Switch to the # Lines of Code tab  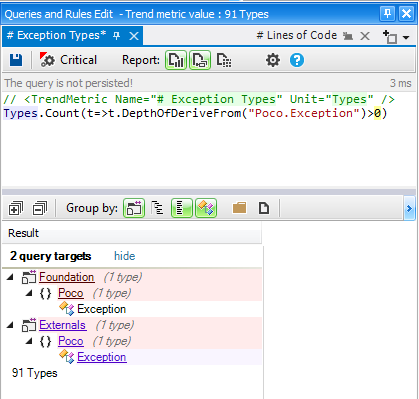pos(297,35)
